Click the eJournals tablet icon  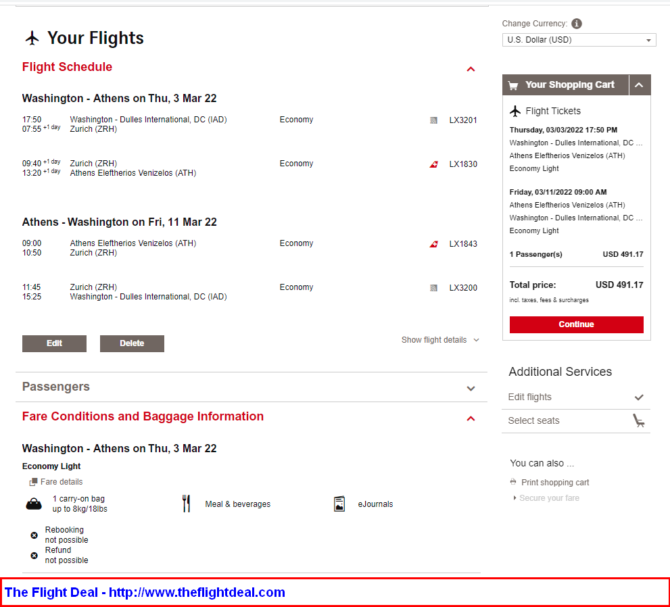[x=340, y=504]
